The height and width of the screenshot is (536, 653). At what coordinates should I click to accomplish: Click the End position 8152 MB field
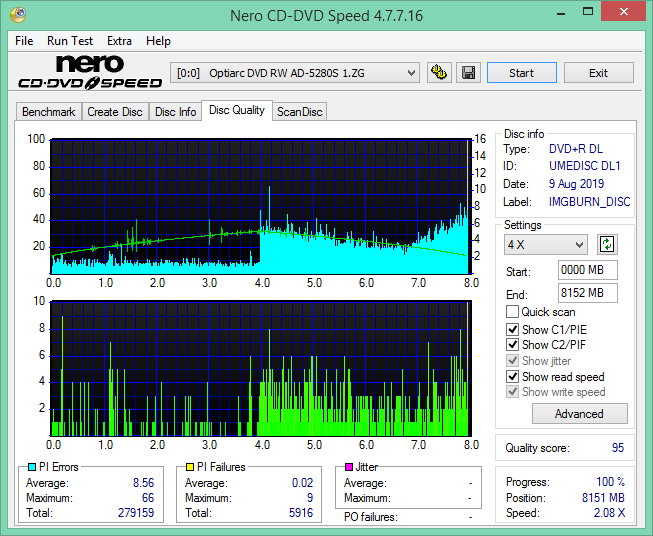pos(587,293)
